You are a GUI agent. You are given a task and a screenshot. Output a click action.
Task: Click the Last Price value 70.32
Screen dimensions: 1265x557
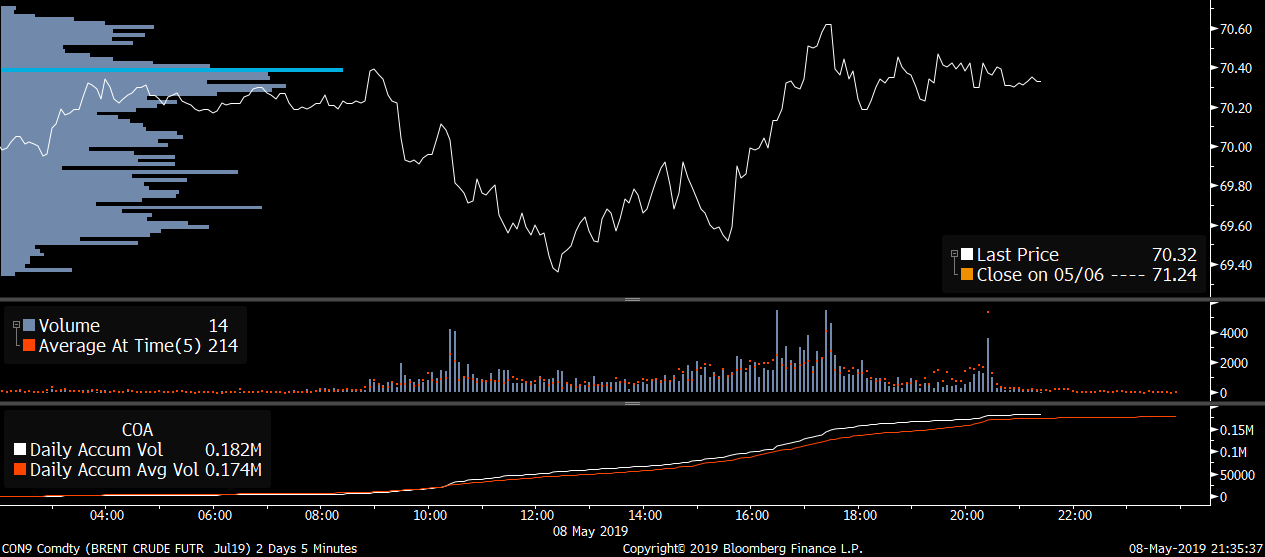pos(1173,254)
